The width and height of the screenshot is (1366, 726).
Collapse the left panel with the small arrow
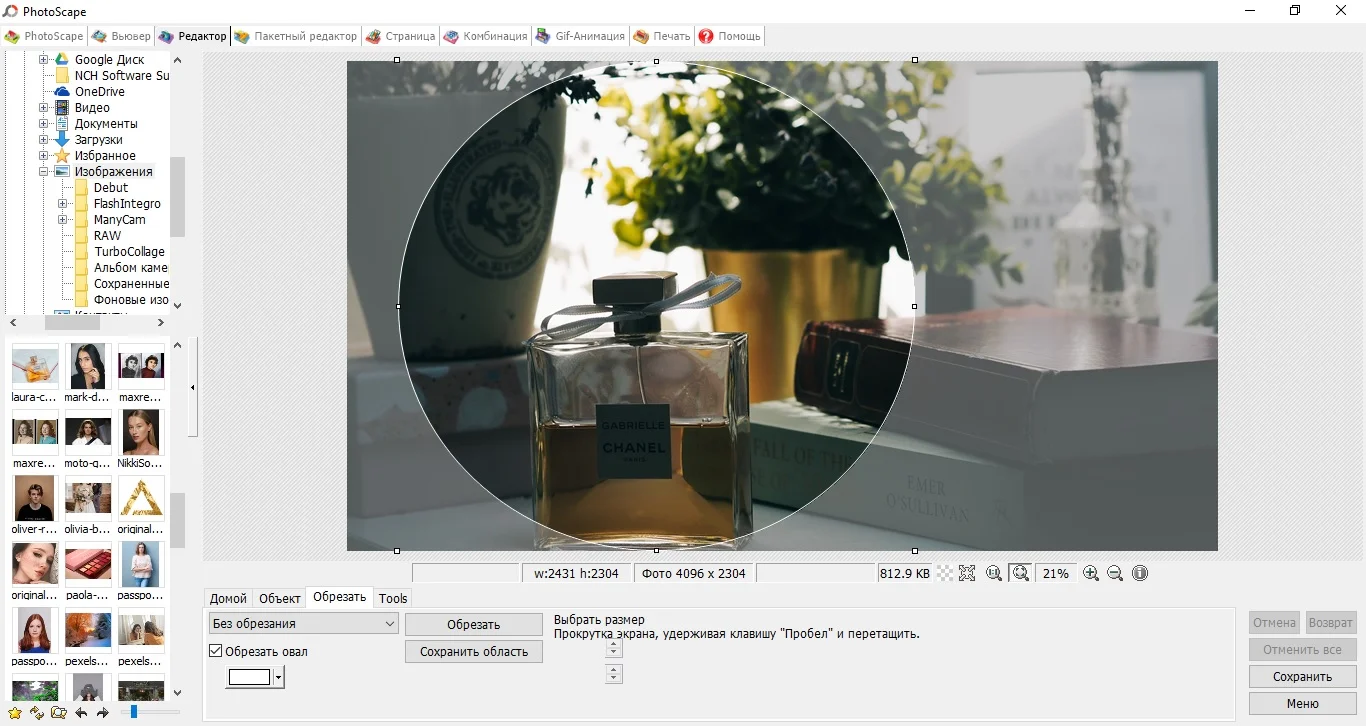193,387
